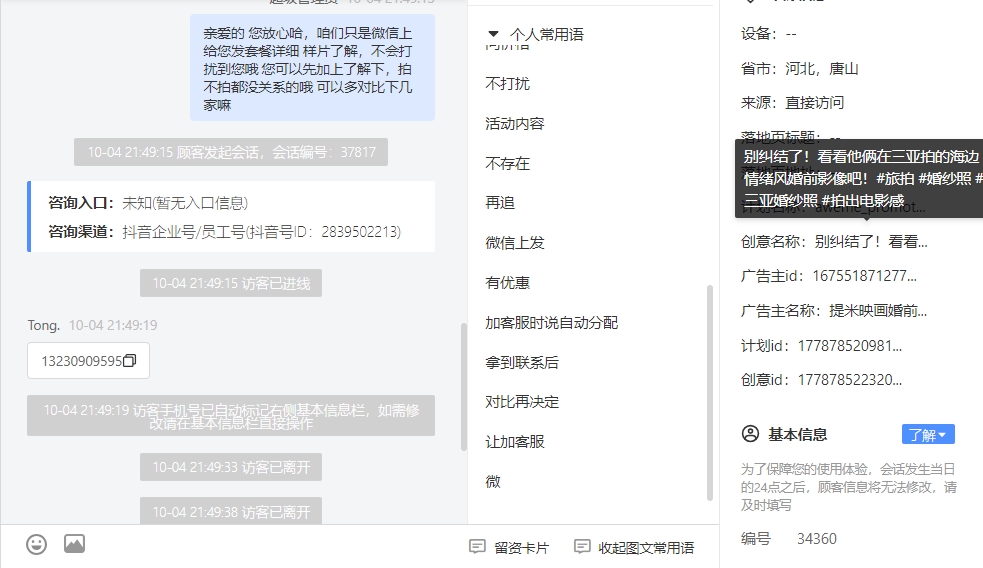This screenshot has height=568, width=983.
Task: Click the 留资卡片 card icon
Action: click(477, 547)
